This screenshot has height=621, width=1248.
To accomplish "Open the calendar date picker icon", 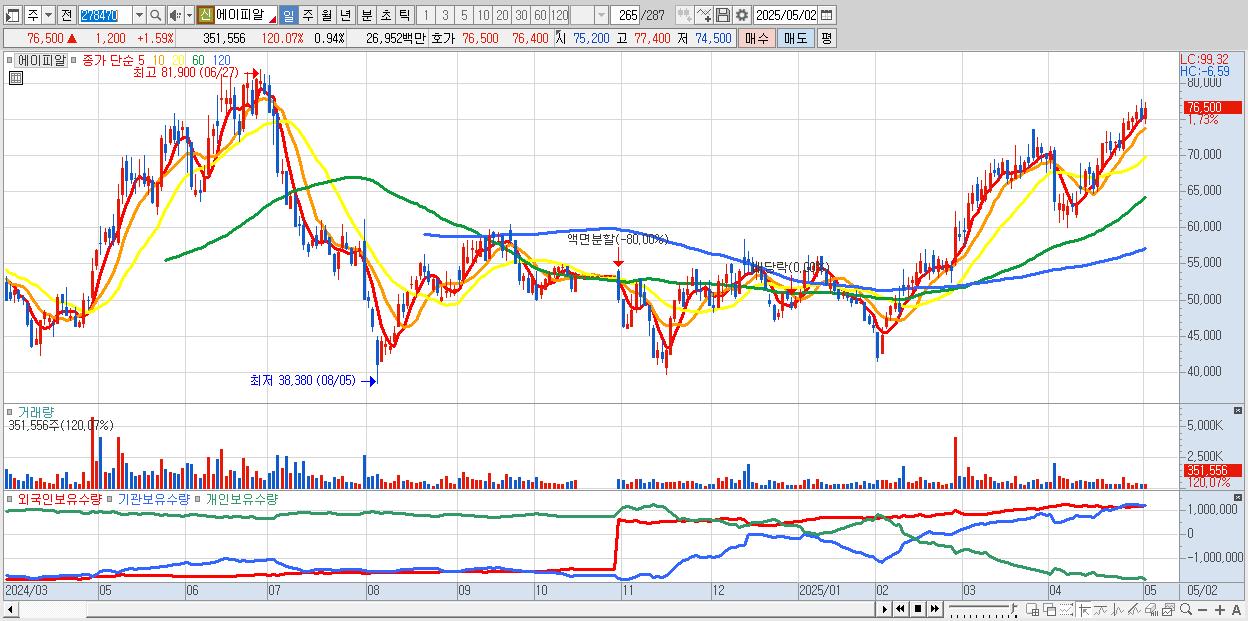I will tap(826, 15).
